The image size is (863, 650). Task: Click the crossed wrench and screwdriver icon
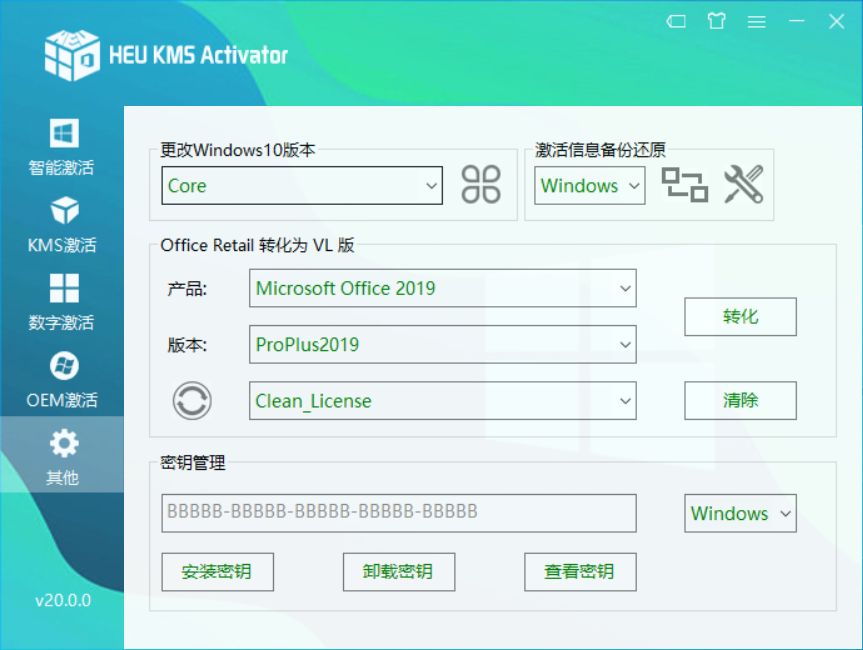point(743,185)
